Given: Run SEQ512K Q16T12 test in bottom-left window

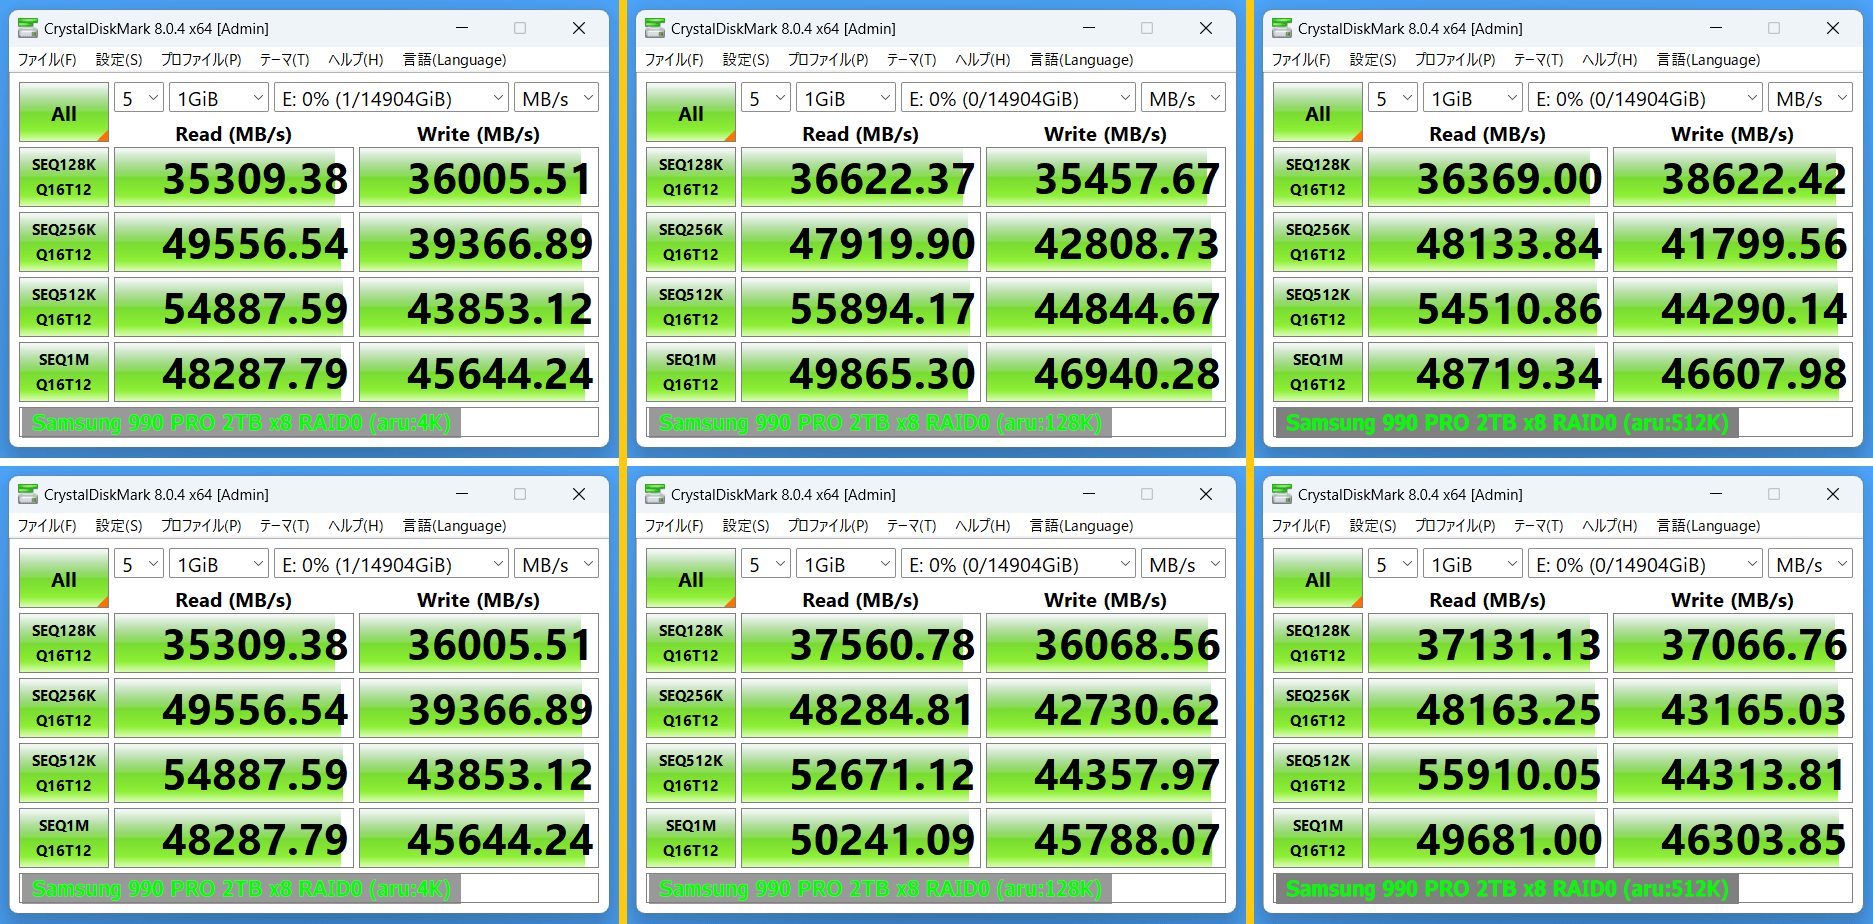Looking at the screenshot, I should tap(64, 773).
